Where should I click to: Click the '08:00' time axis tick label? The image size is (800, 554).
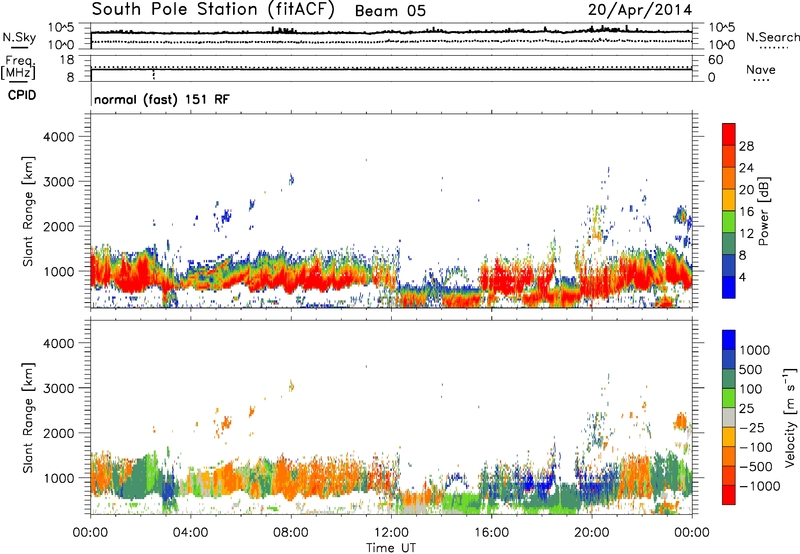290,533
